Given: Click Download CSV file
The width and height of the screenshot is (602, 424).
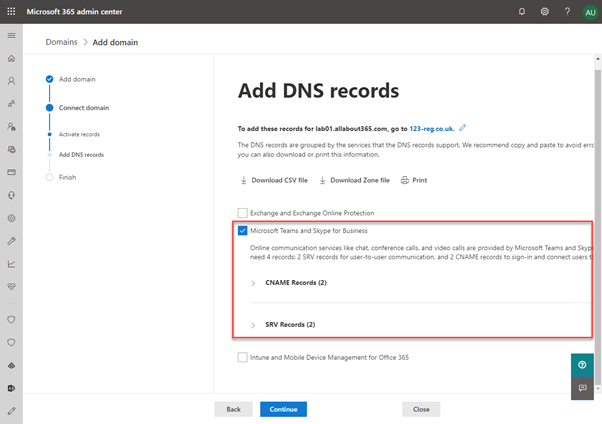Looking at the screenshot, I should click(x=274, y=180).
